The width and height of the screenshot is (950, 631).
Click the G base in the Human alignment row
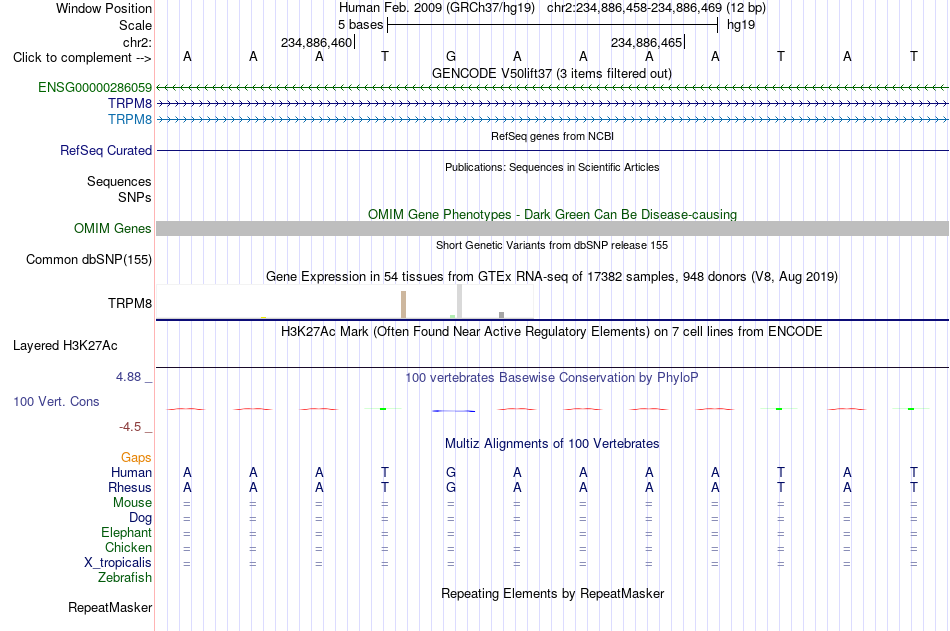[451, 472]
